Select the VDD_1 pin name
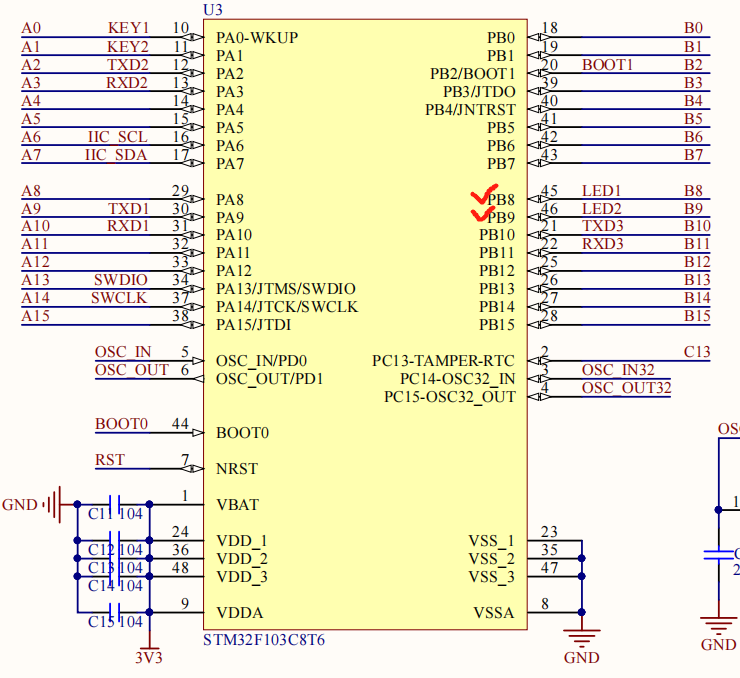The image size is (740, 678). coord(242,541)
